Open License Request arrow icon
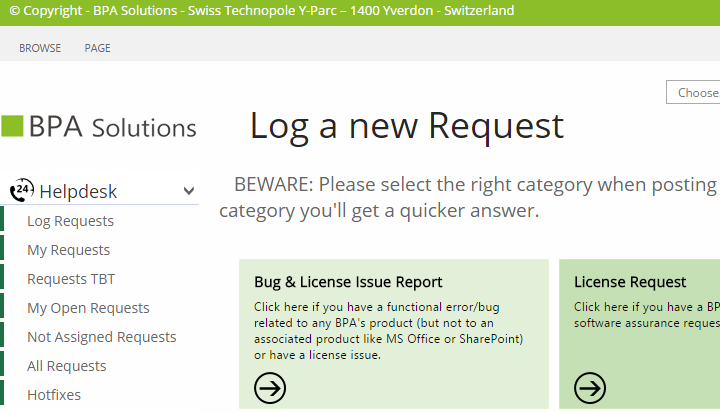Screen dimensions: 720x413 click(590, 388)
